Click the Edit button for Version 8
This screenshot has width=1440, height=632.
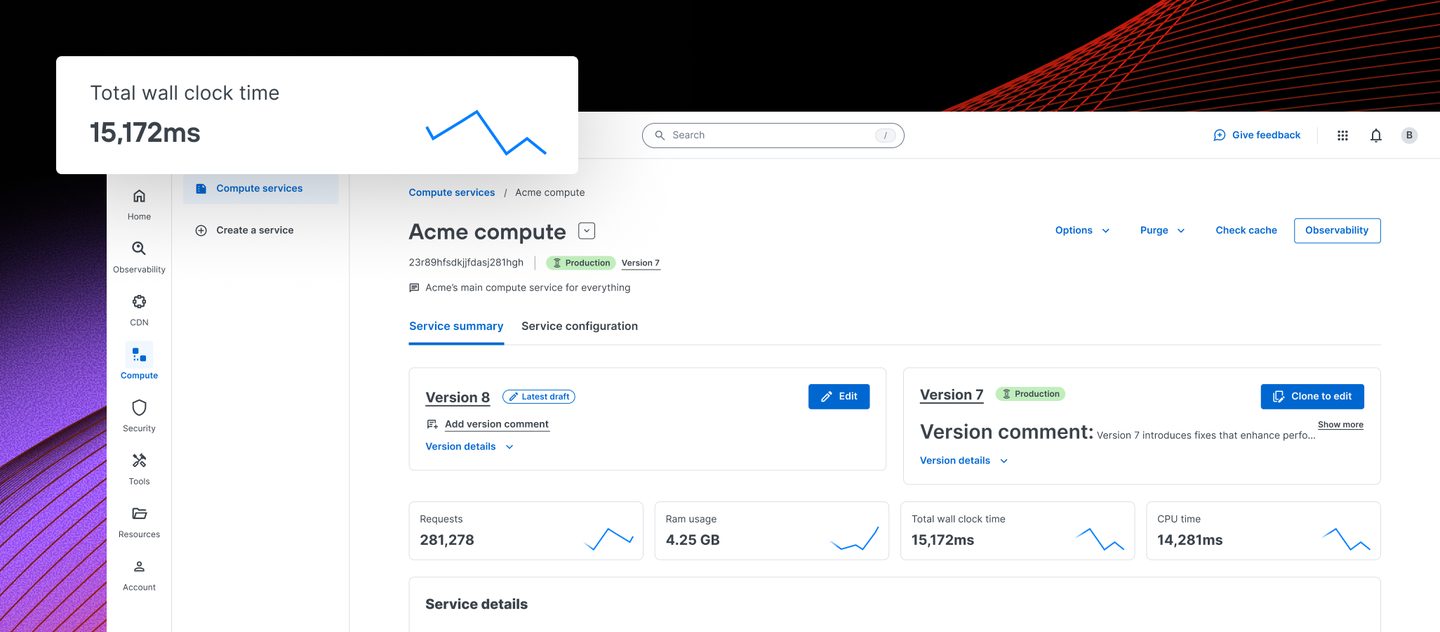(x=839, y=397)
